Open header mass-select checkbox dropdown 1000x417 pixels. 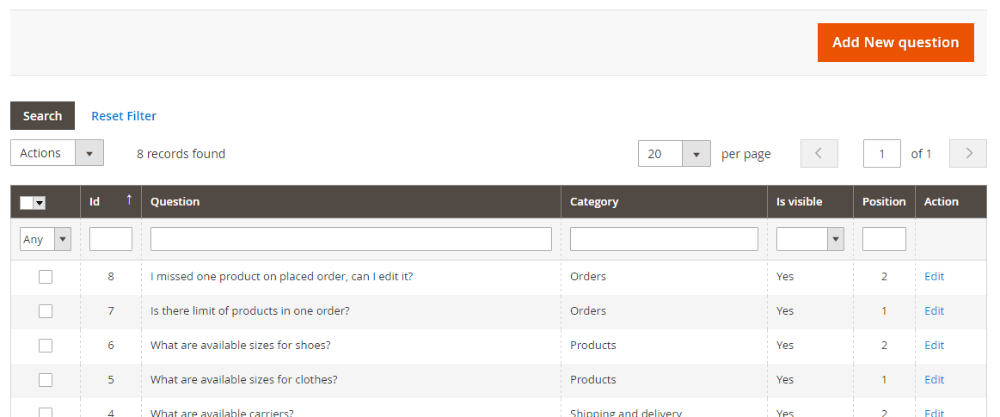(x=40, y=203)
